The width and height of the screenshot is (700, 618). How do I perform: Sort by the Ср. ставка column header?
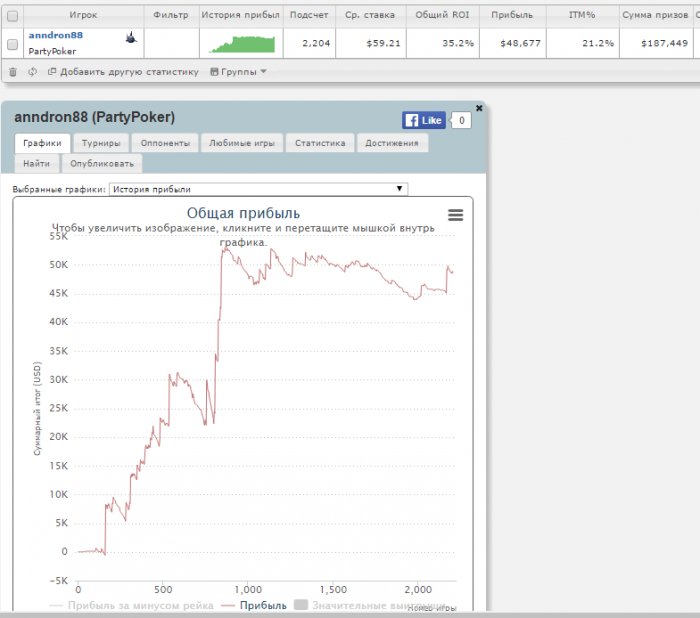click(x=370, y=15)
